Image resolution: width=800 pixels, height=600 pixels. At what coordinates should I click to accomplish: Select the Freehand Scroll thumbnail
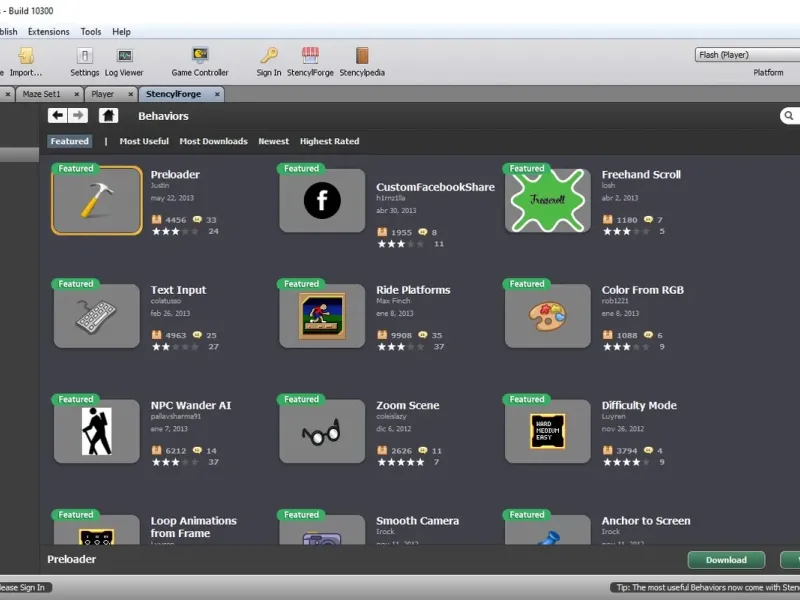pos(547,201)
